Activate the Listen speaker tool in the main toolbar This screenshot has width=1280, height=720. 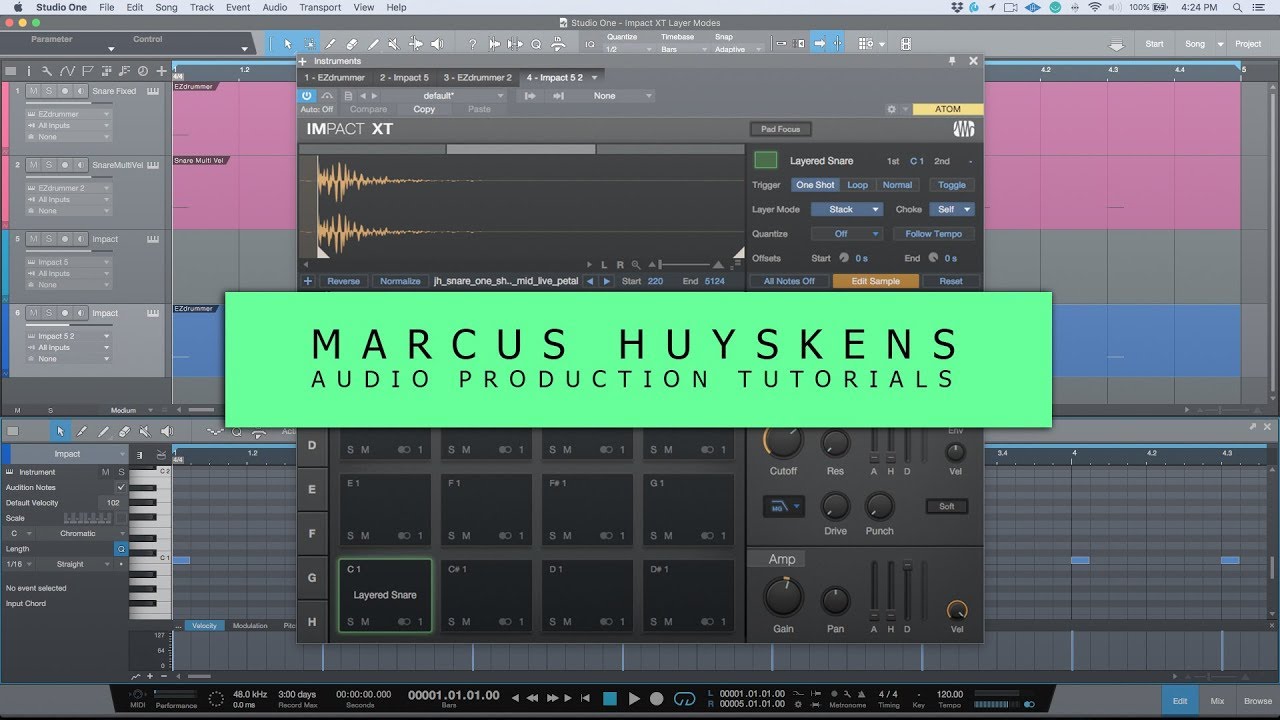pos(437,44)
